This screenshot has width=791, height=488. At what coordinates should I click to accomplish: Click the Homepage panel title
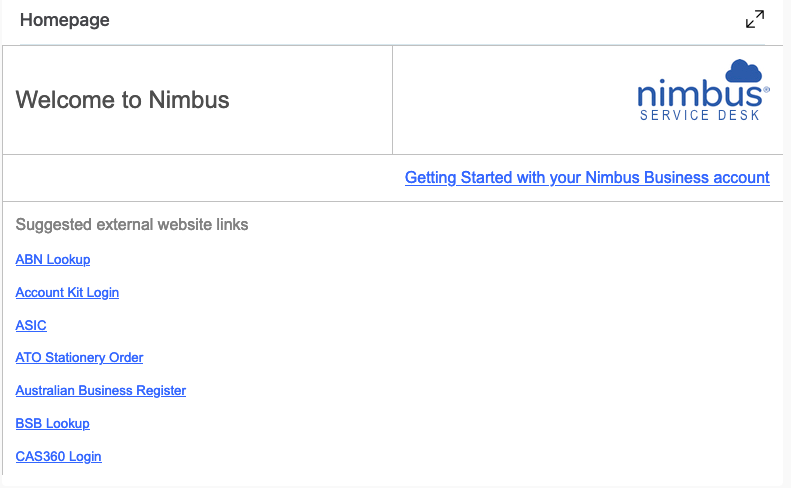(65, 20)
